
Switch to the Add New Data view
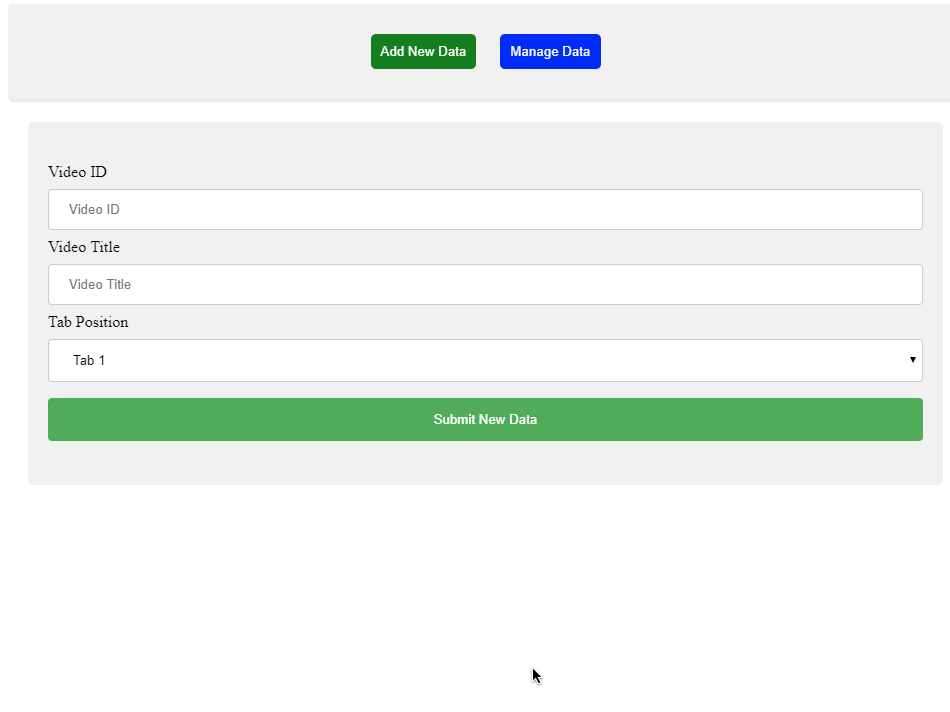pyautogui.click(x=423, y=52)
